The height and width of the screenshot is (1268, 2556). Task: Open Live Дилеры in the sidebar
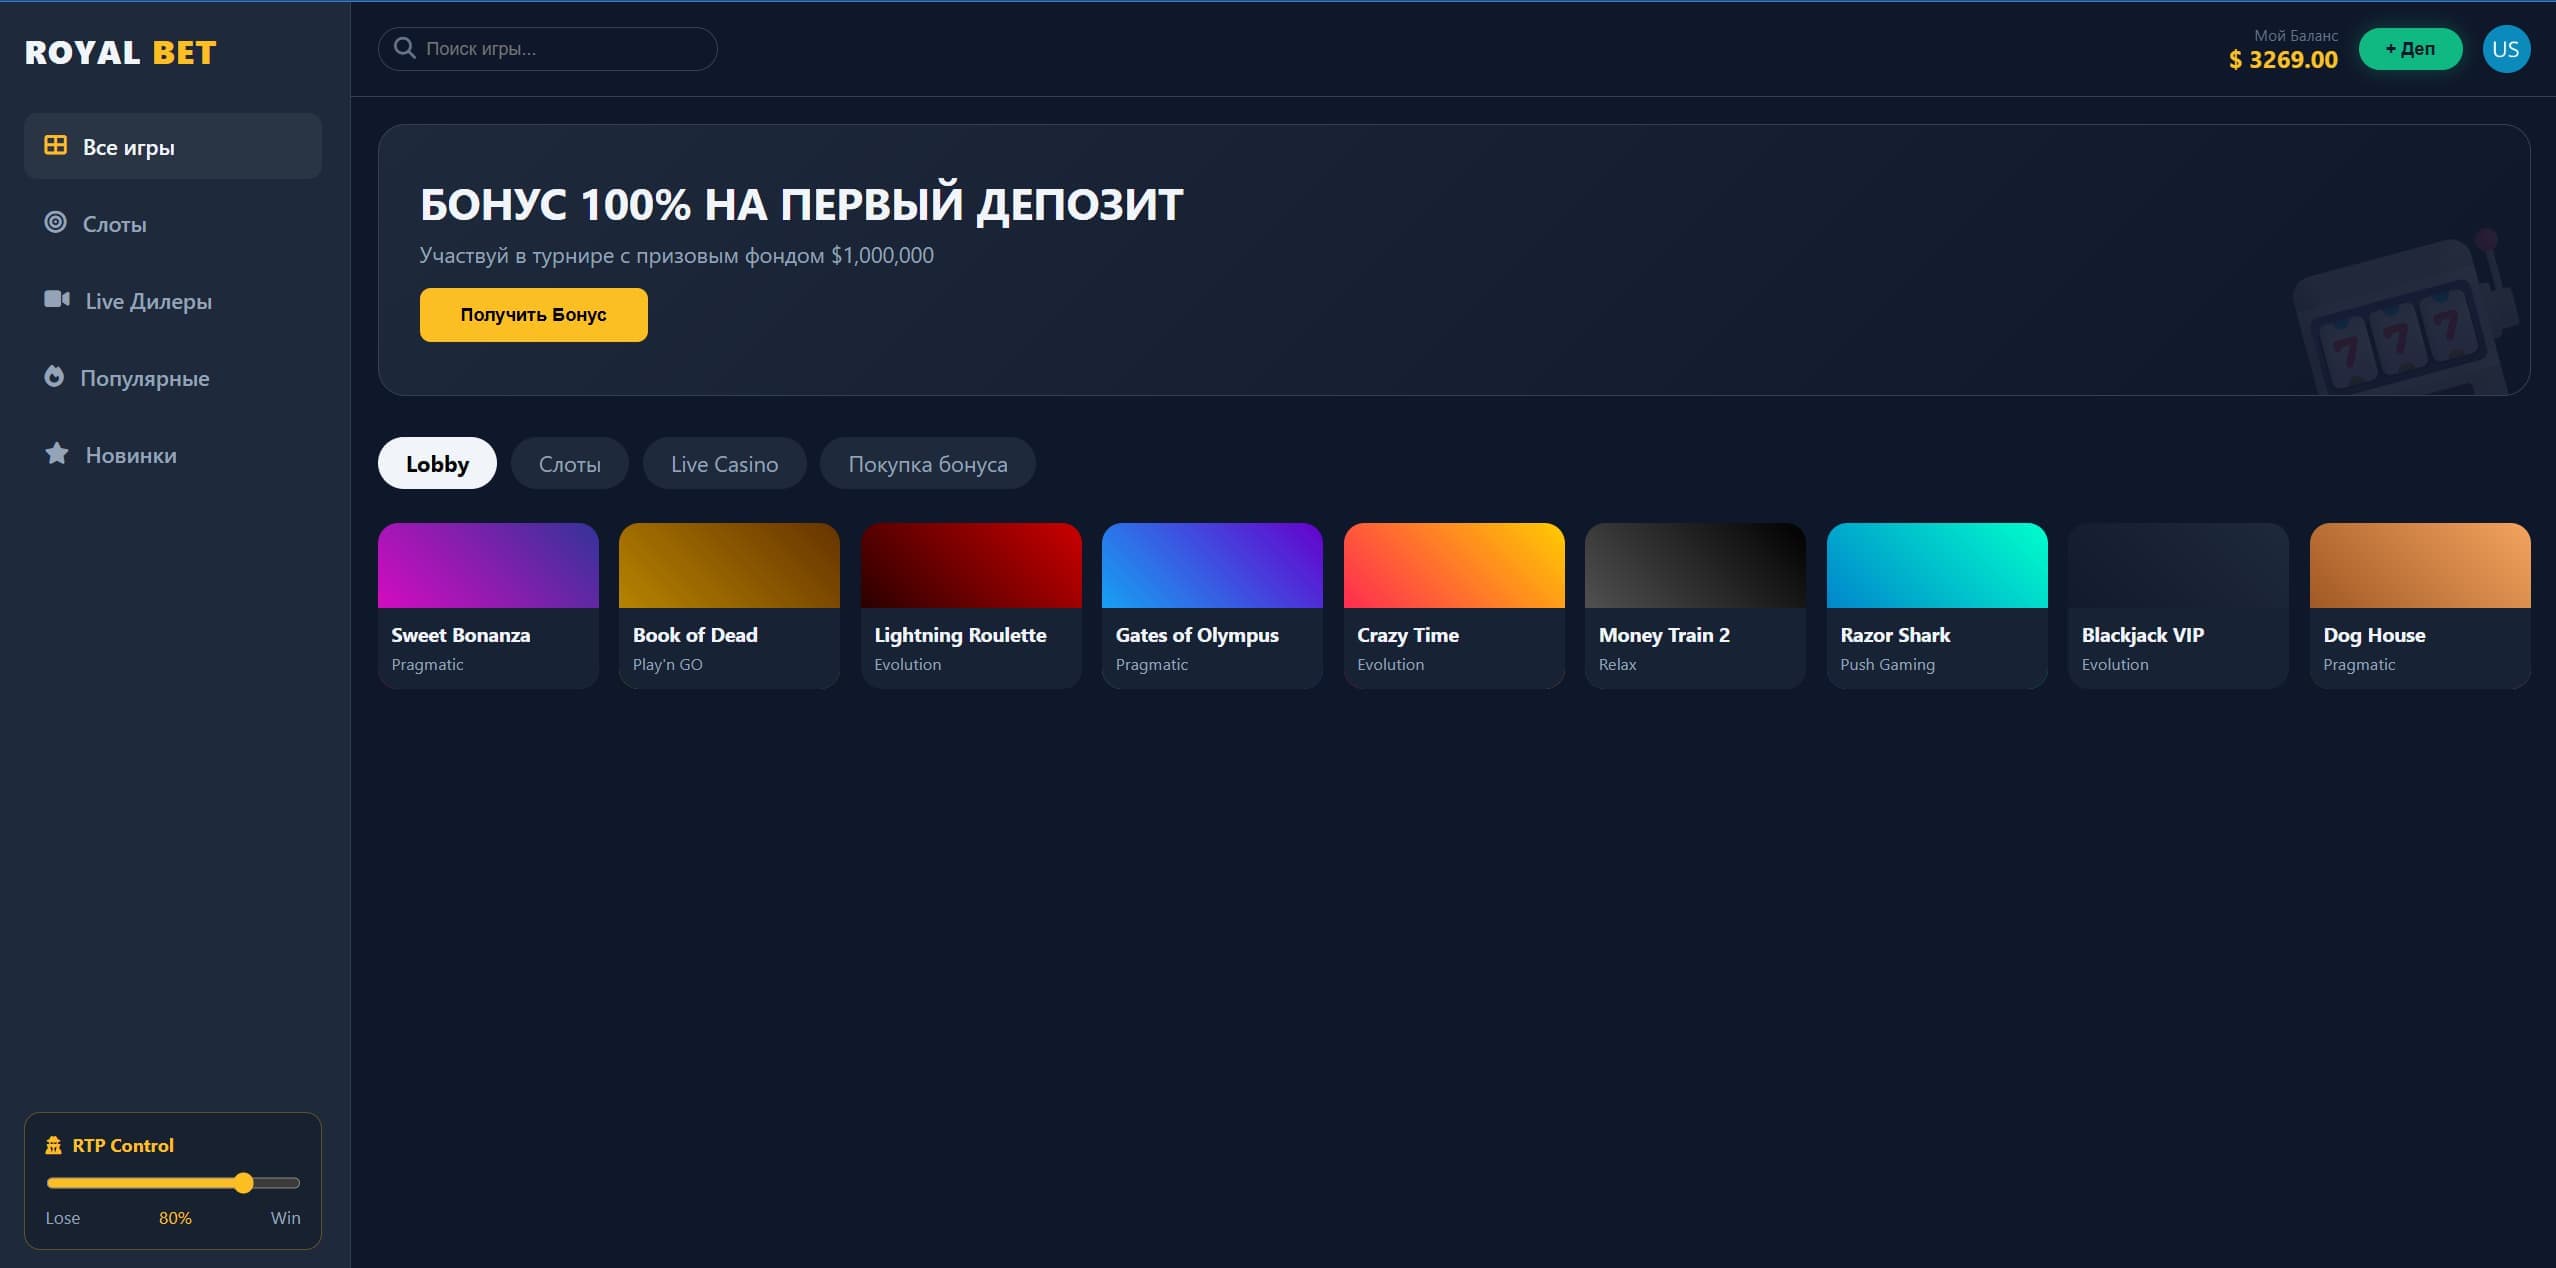coord(173,300)
